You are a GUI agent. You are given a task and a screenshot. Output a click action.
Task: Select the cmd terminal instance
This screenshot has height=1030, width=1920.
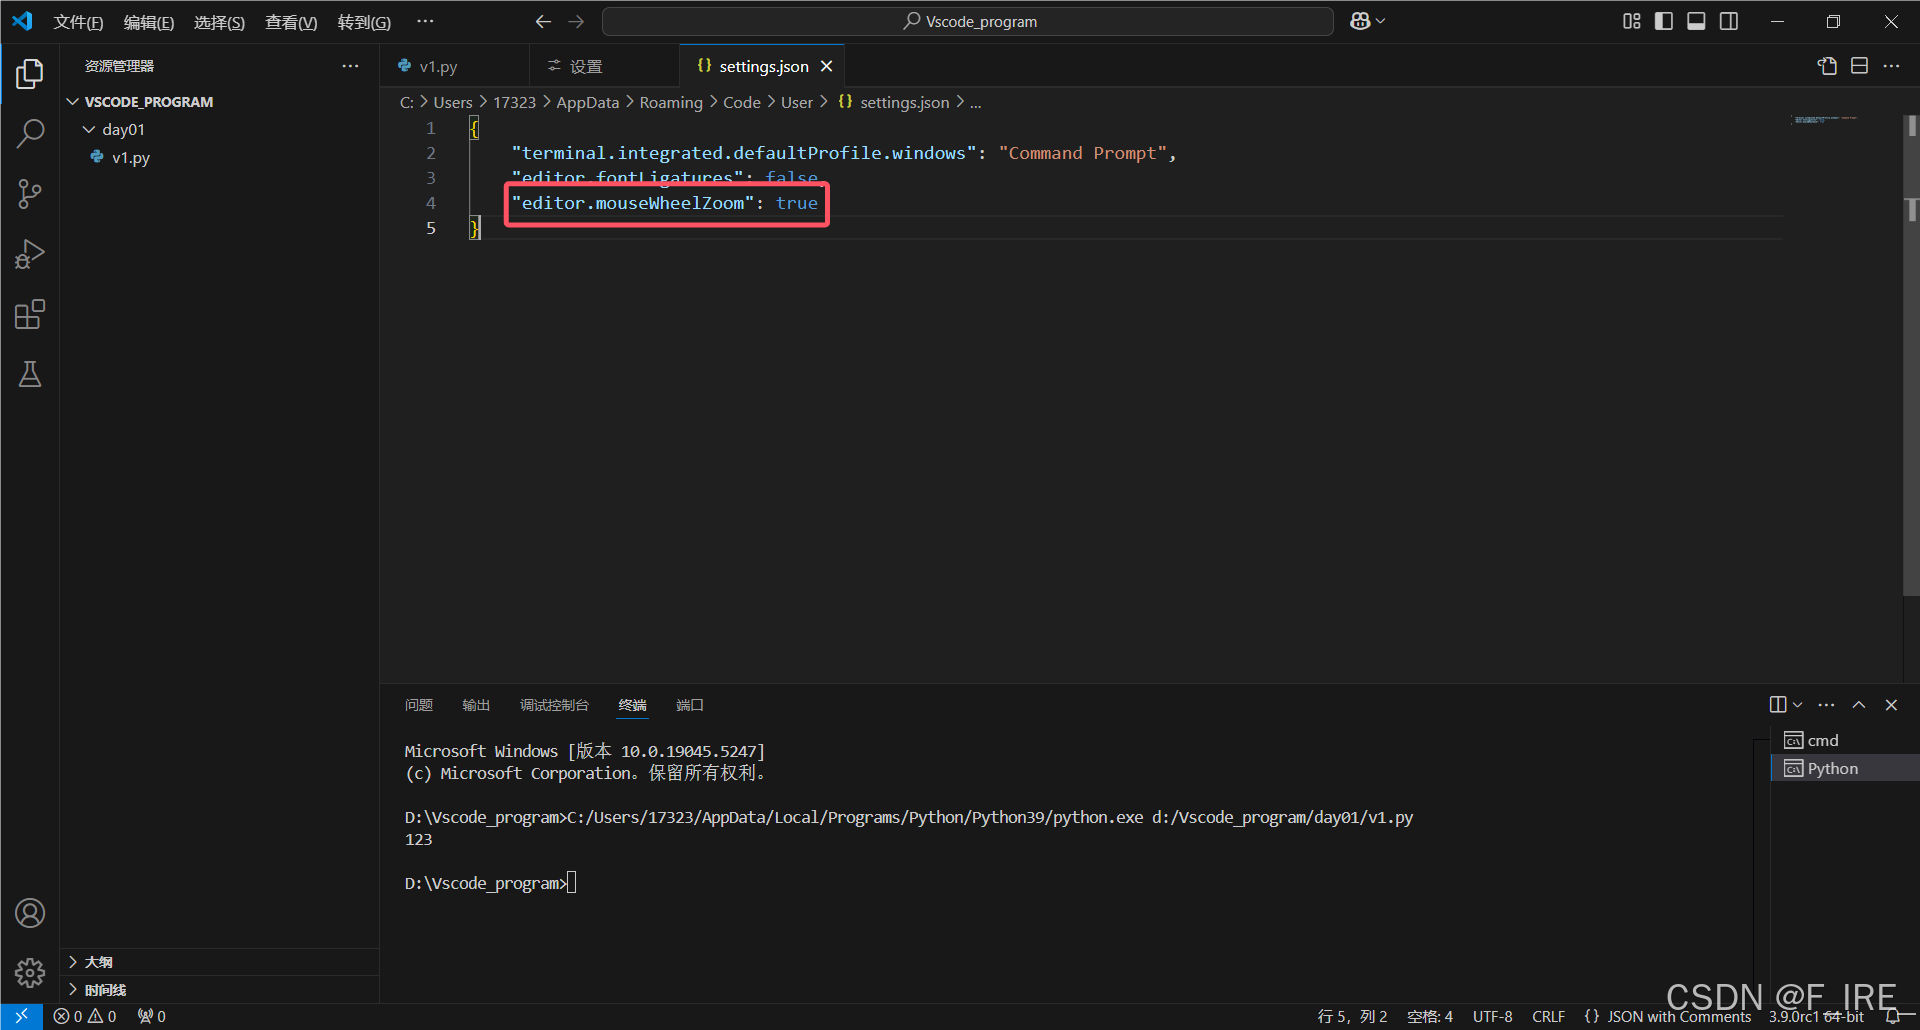click(1845, 740)
